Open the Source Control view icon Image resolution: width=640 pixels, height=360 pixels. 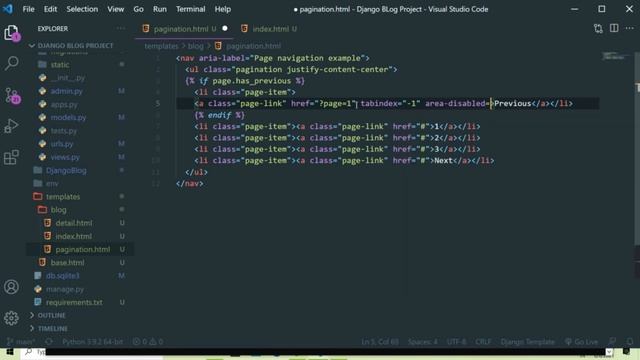click(x=11, y=96)
